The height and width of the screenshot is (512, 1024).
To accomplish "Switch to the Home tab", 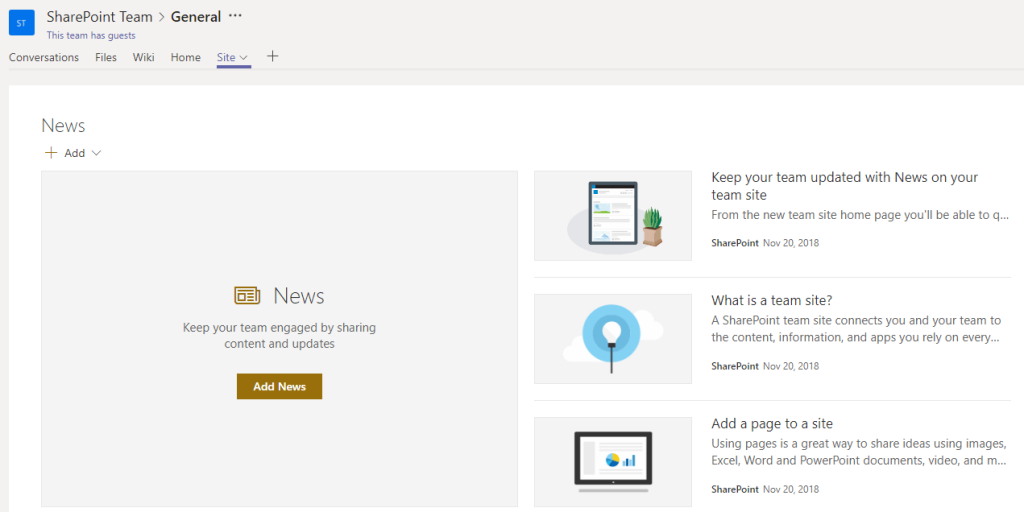I will point(185,57).
